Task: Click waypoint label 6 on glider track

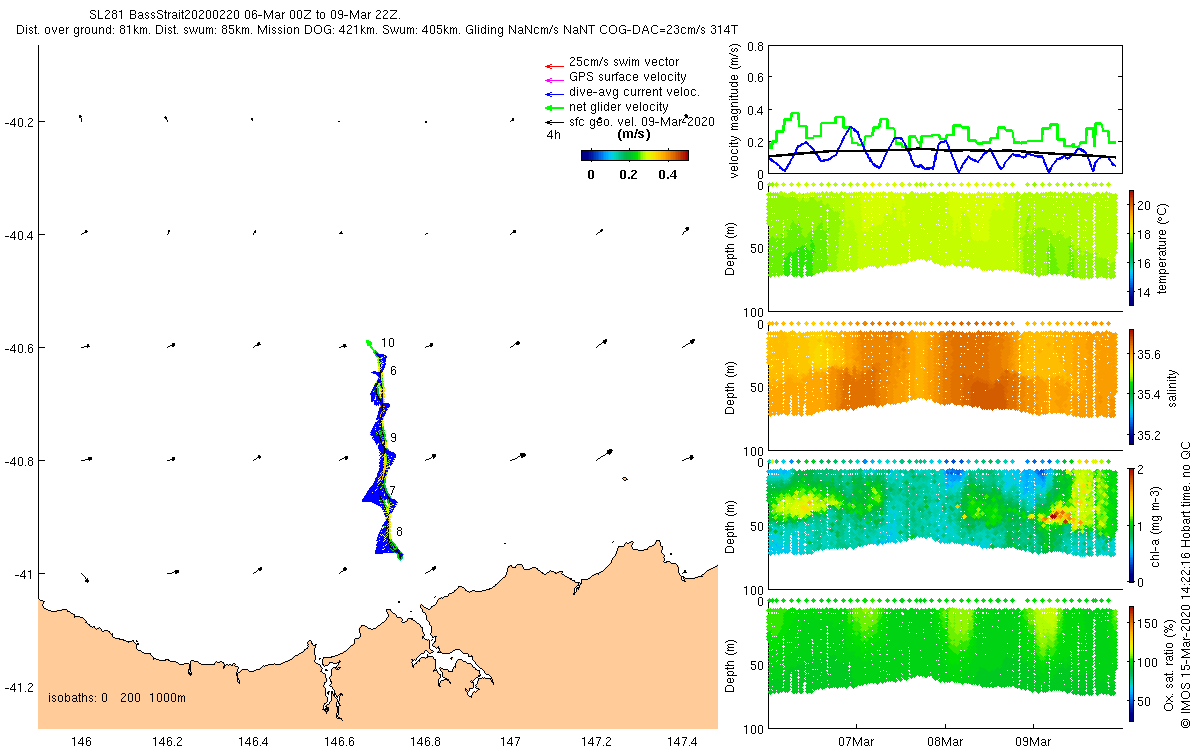Action: (394, 371)
